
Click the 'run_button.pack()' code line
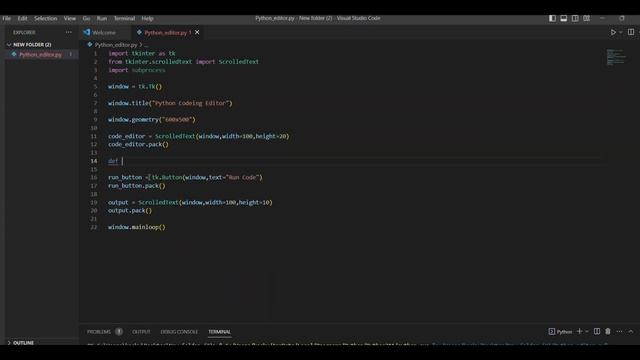click(137, 186)
